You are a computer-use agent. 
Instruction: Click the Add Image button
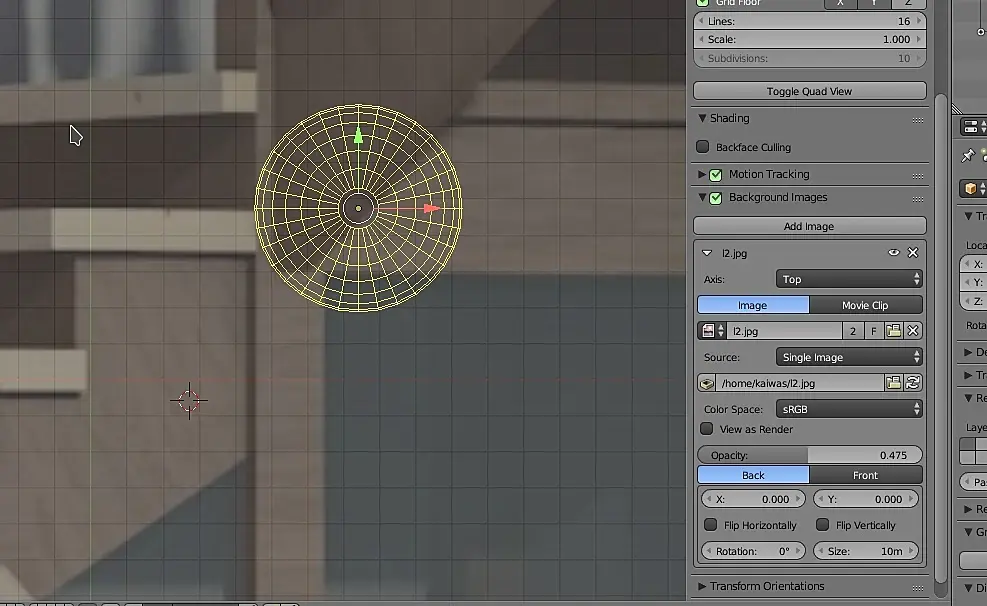pyautogui.click(x=809, y=226)
